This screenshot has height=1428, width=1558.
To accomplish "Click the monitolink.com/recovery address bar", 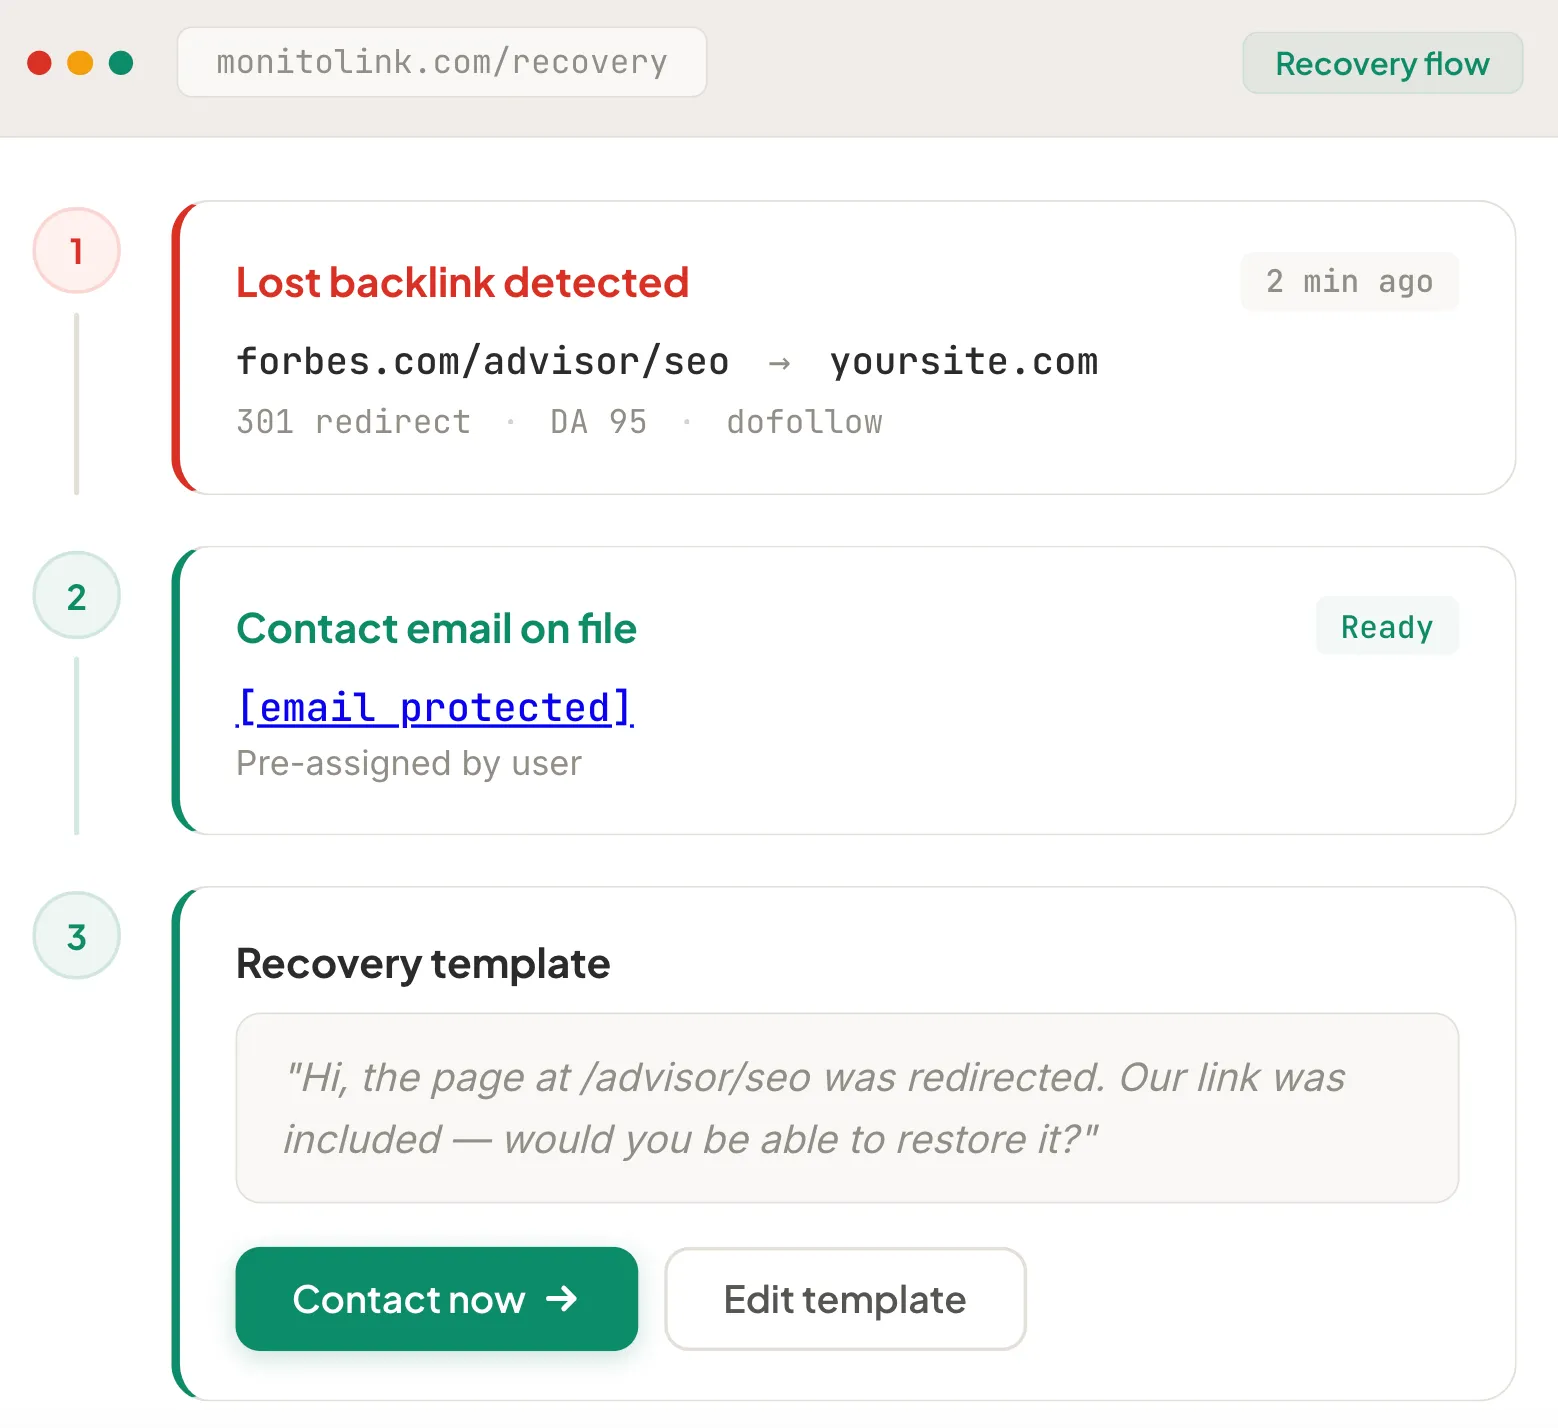I will [x=442, y=62].
